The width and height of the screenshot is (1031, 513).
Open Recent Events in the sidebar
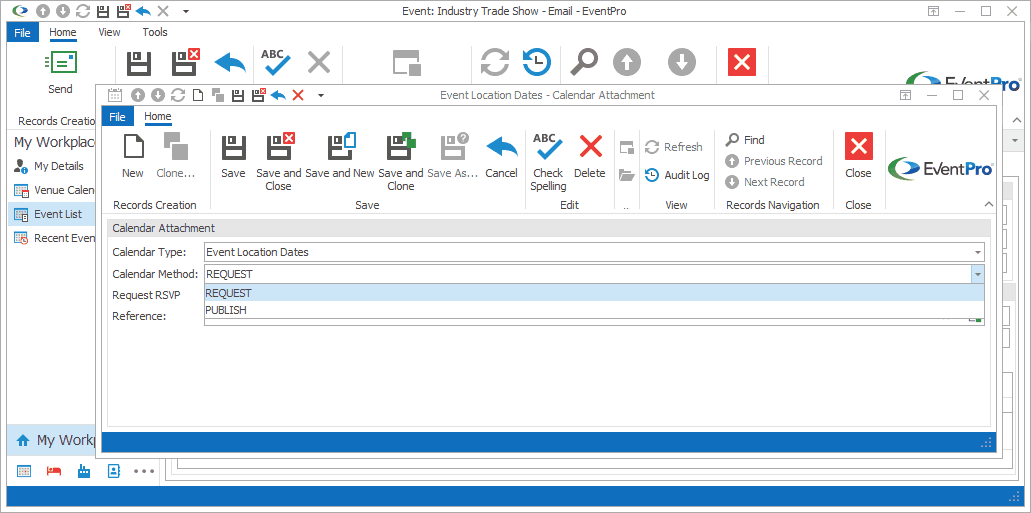click(51, 238)
